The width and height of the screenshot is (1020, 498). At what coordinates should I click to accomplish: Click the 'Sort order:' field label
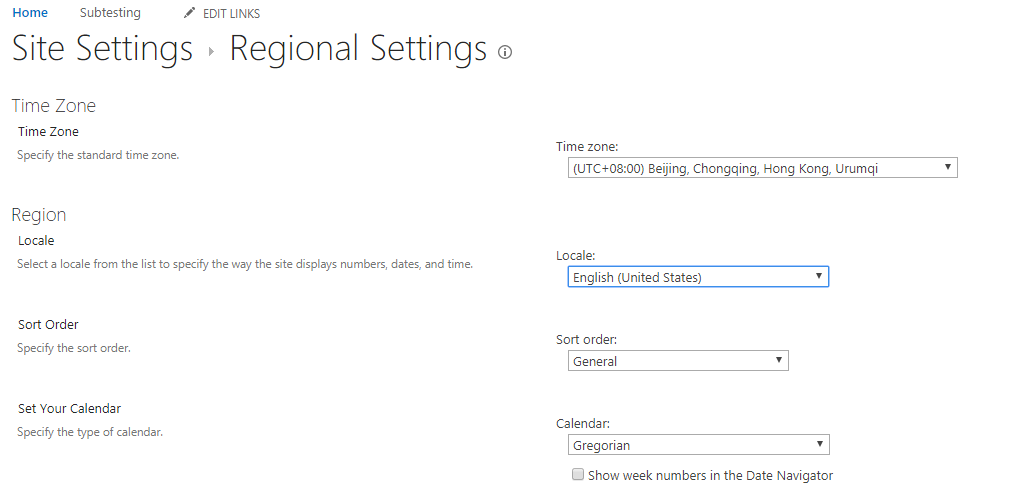[587, 339]
